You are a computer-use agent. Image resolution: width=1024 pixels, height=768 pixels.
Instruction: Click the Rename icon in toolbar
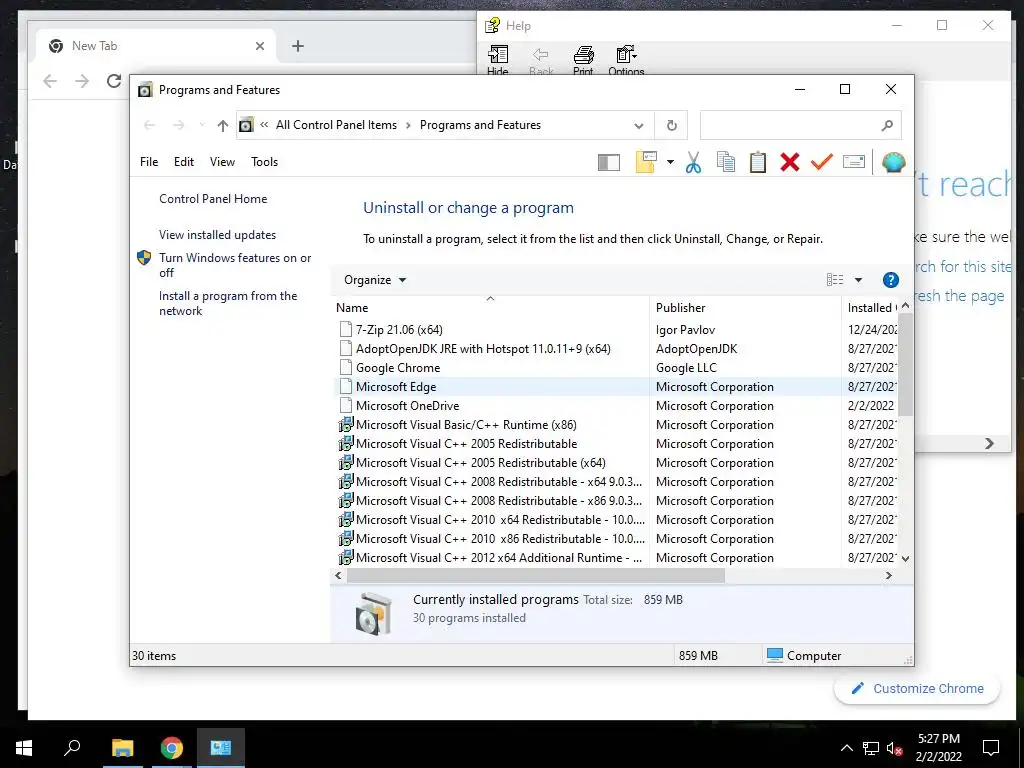[854, 162]
